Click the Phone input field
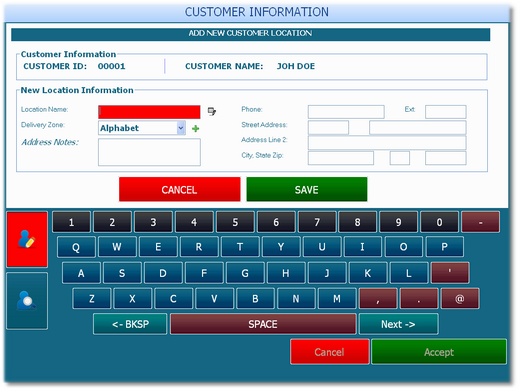520x392 pixels. pos(346,112)
